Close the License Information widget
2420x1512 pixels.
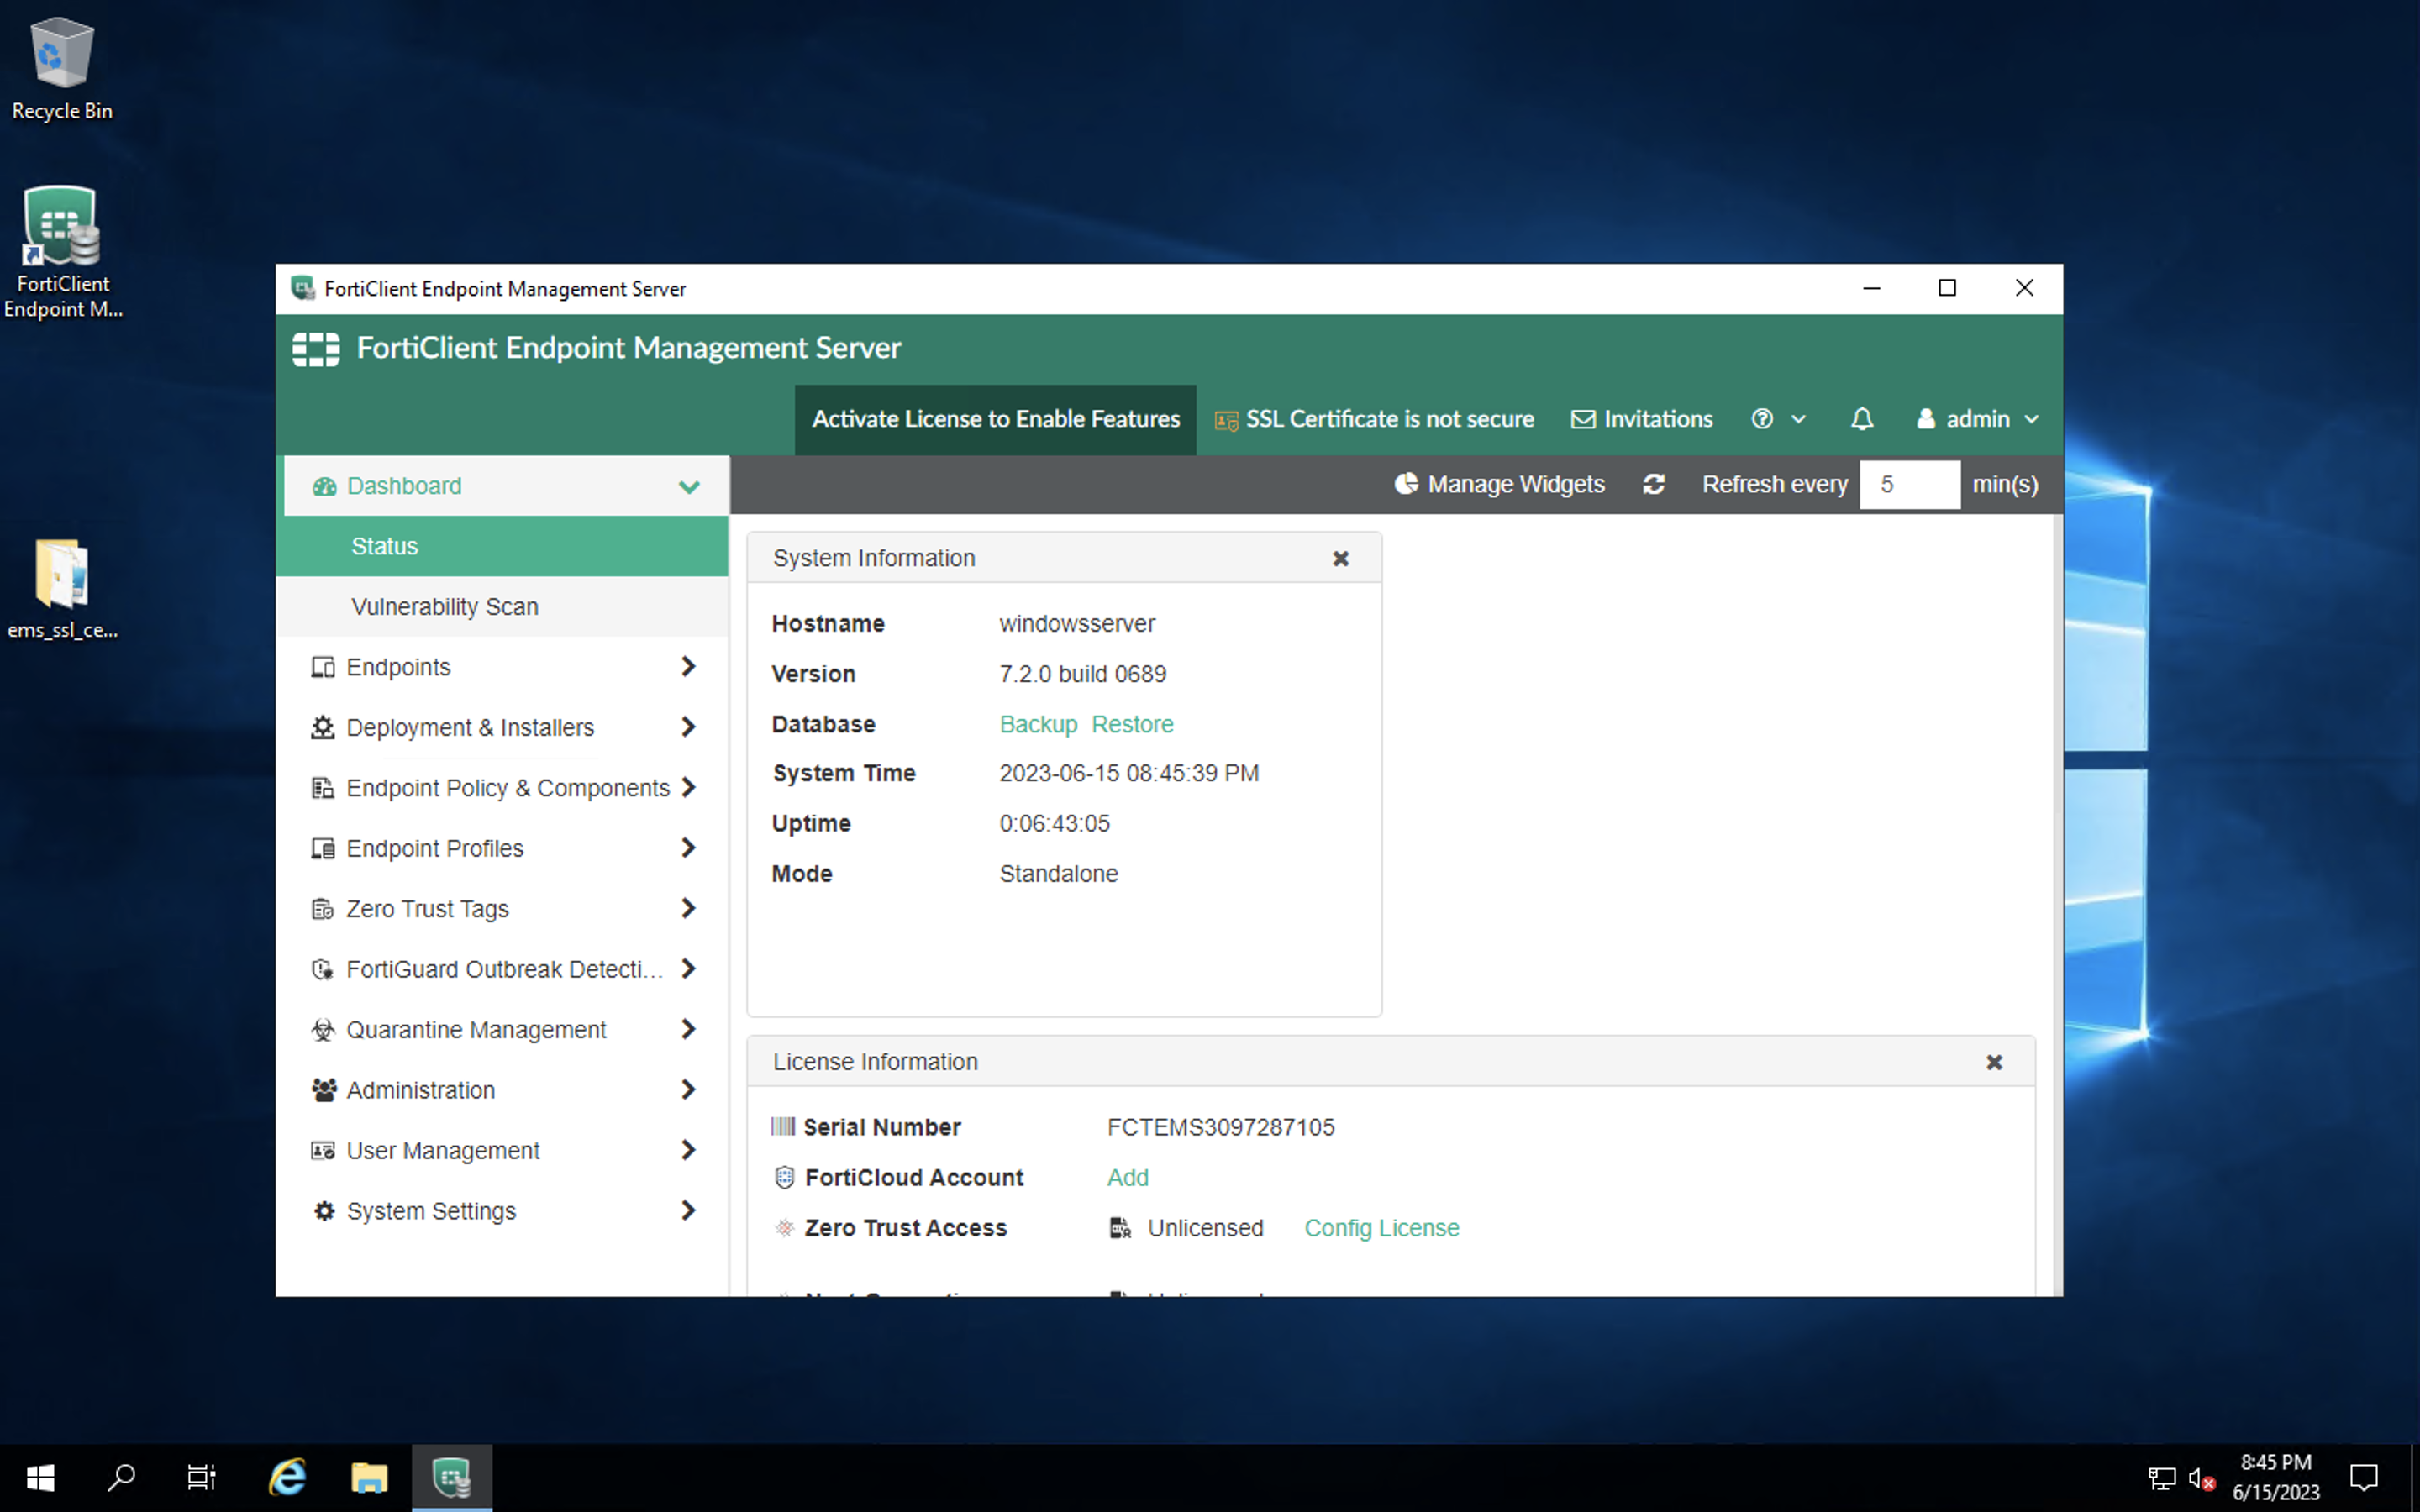click(x=1994, y=1062)
